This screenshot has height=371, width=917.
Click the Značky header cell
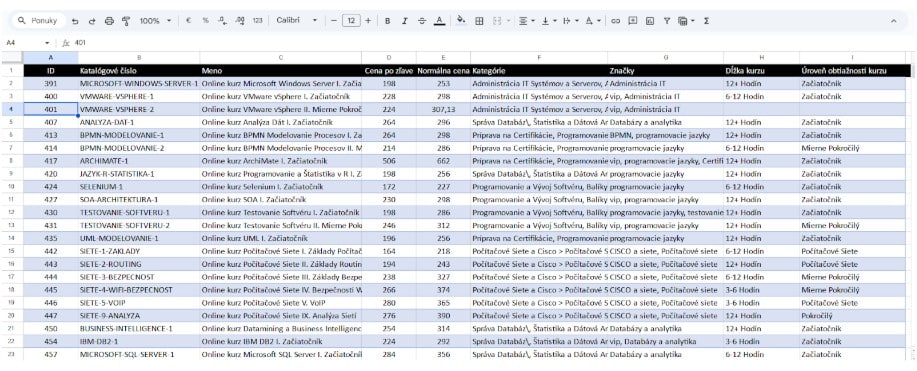pos(666,71)
